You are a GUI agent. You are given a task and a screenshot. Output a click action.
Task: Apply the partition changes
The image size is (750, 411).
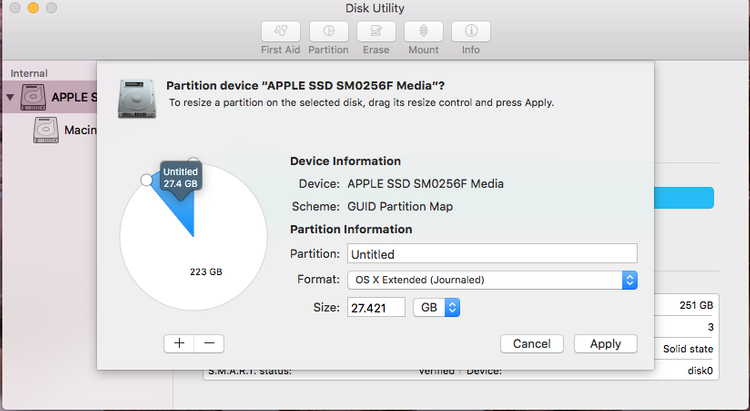click(606, 344)
